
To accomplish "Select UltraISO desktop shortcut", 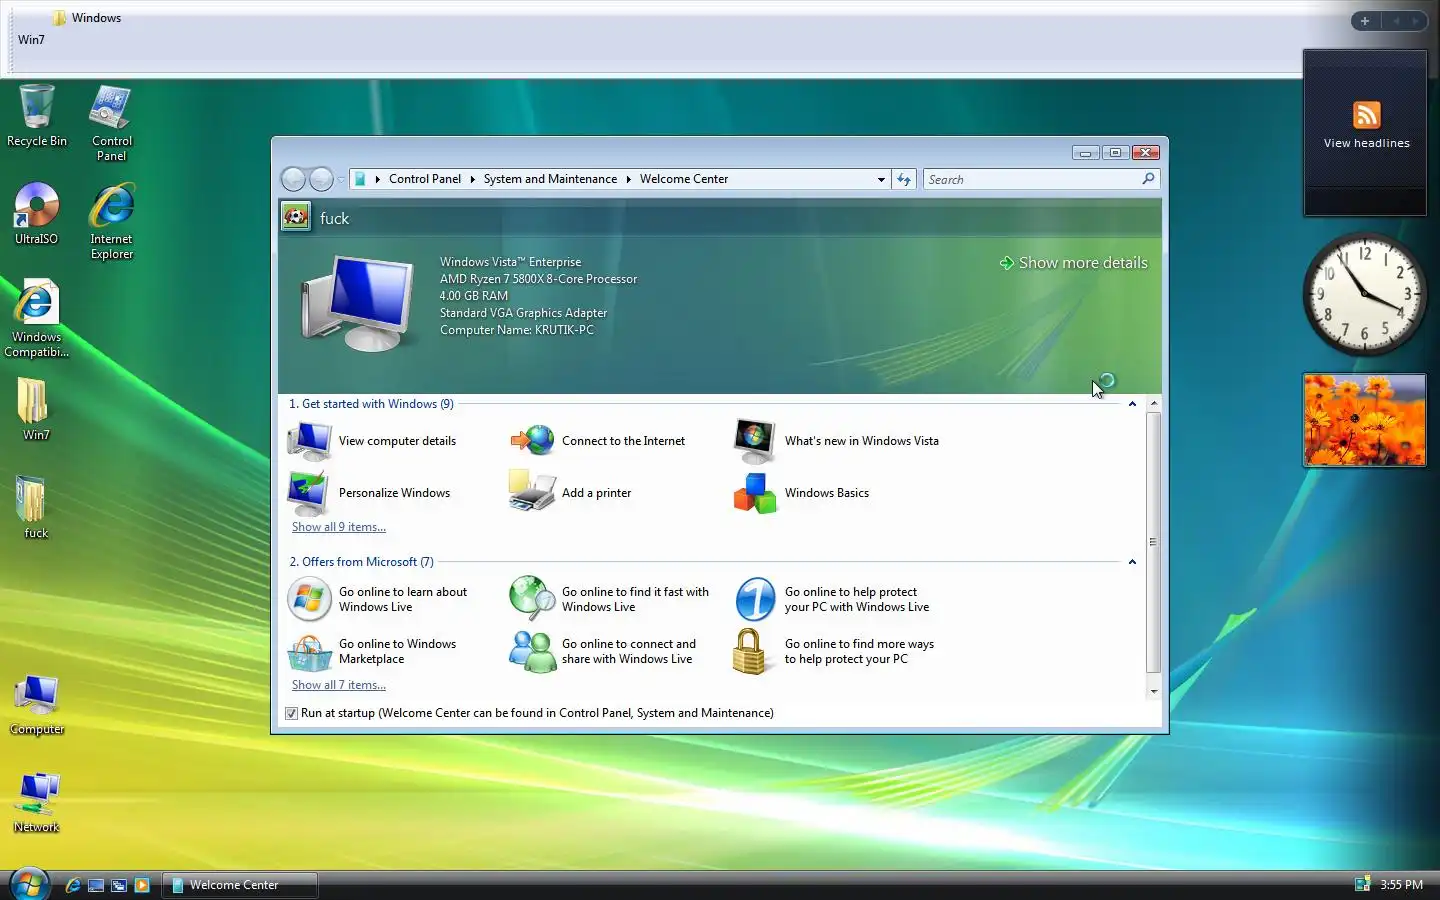I will 37,214.
